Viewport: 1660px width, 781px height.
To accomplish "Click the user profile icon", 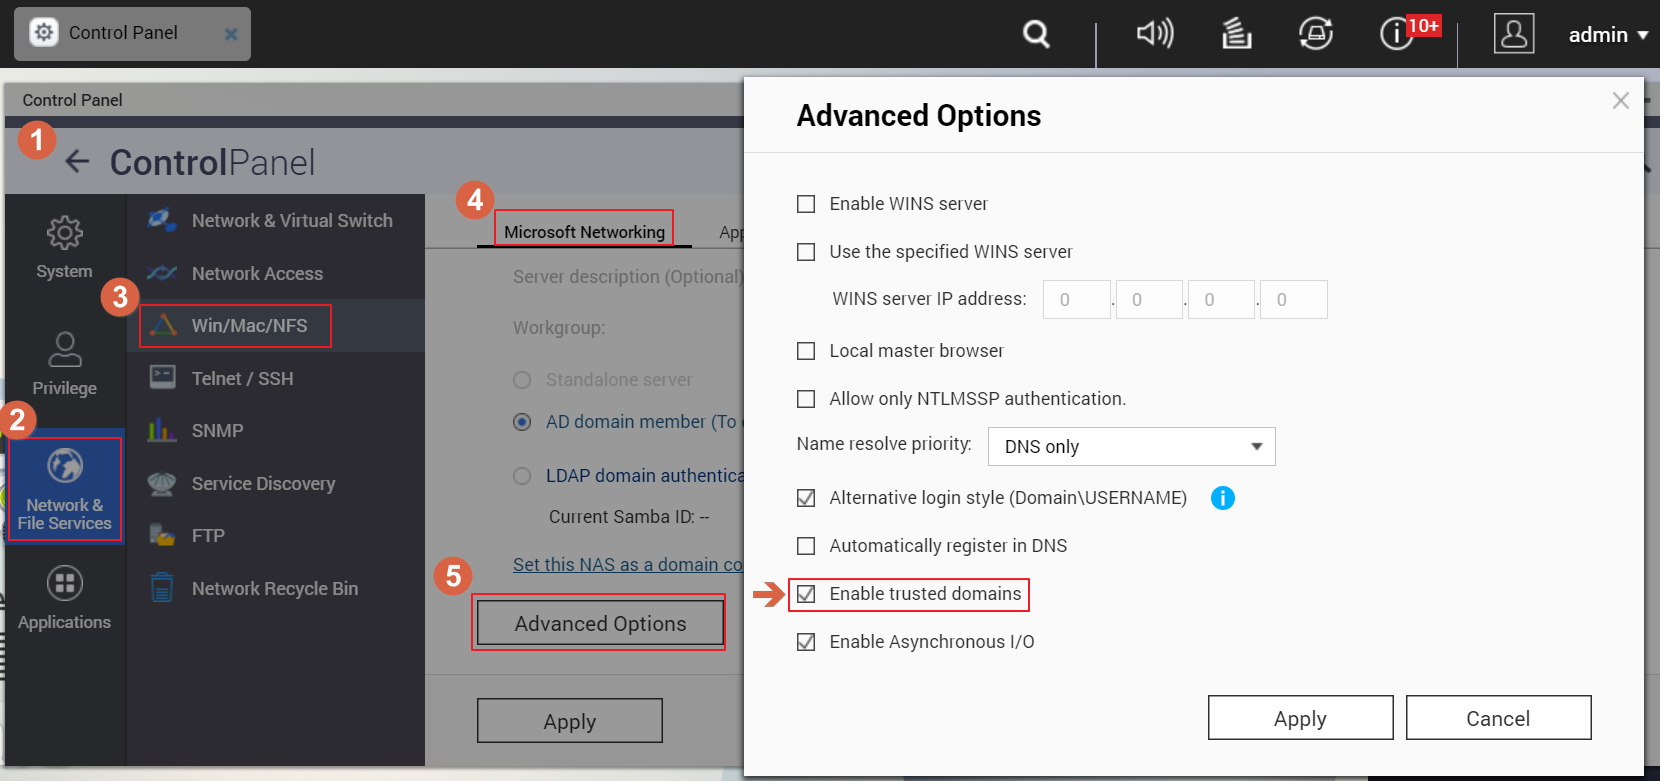I will 1514,33.
